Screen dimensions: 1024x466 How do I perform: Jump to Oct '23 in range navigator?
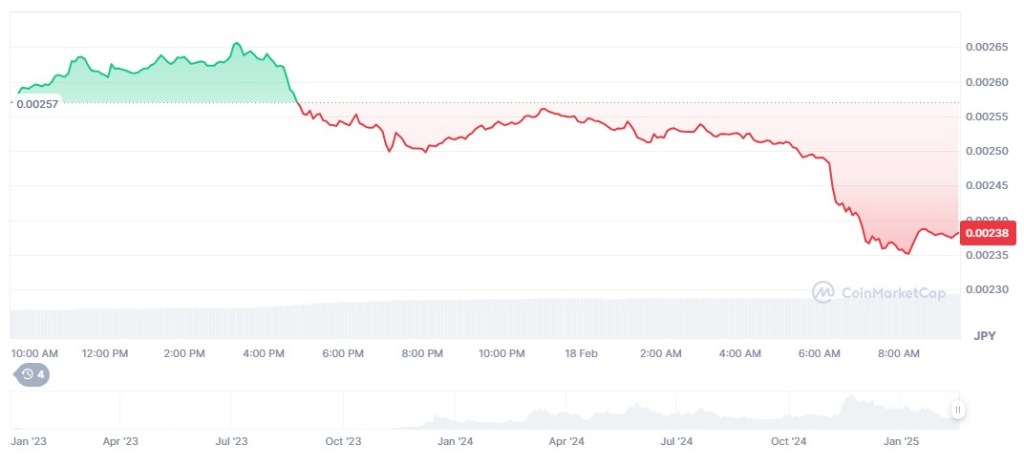(x=343, y=440)
